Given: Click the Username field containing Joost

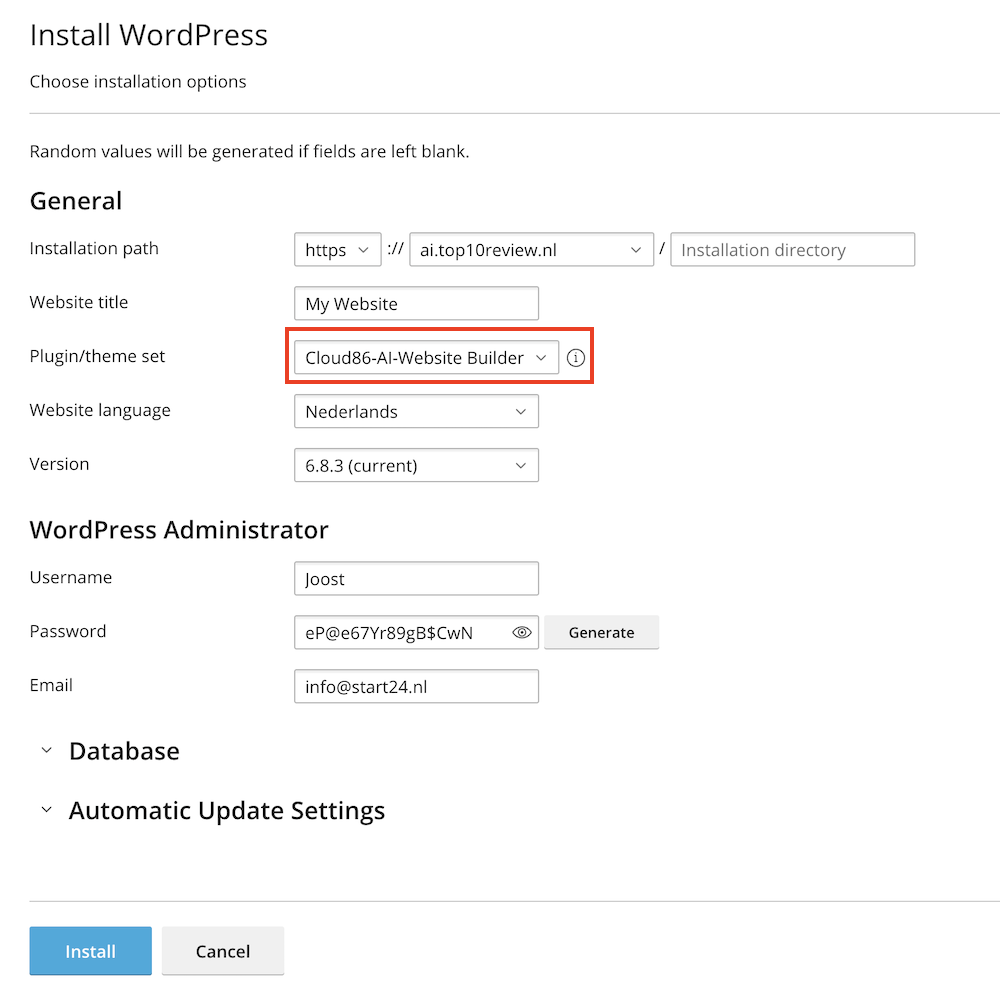Looking at the screenshot, I should (x=416, y=578).
